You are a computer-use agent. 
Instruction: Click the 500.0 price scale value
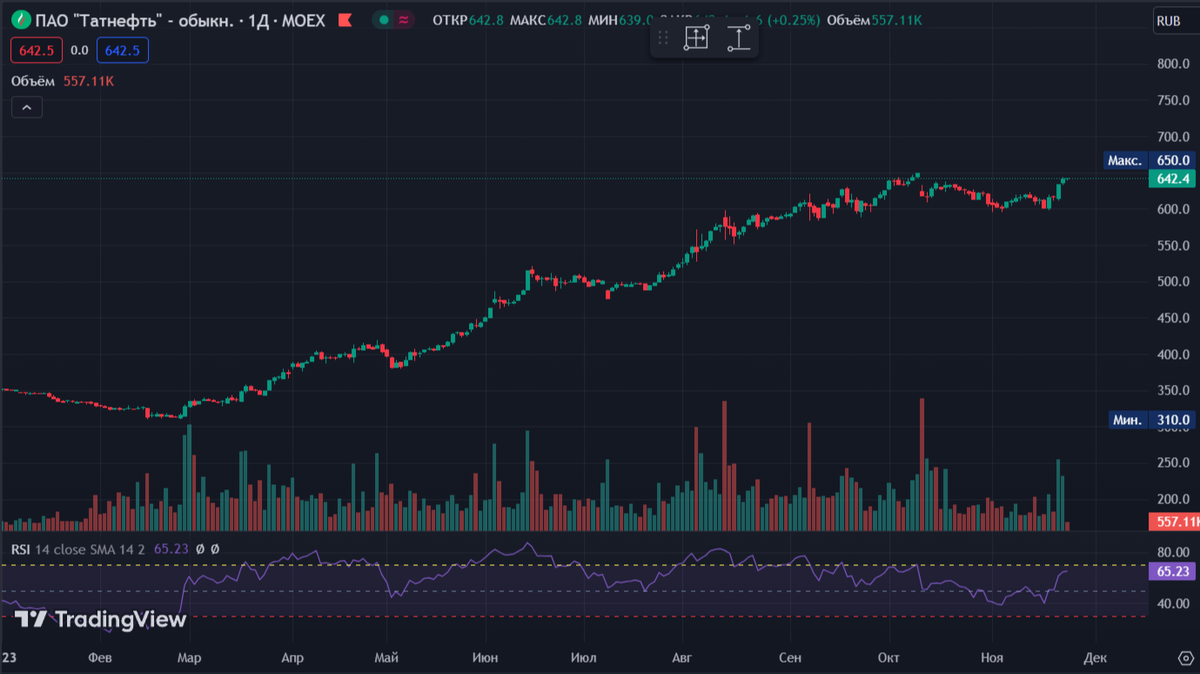[x=1172, y=282]
